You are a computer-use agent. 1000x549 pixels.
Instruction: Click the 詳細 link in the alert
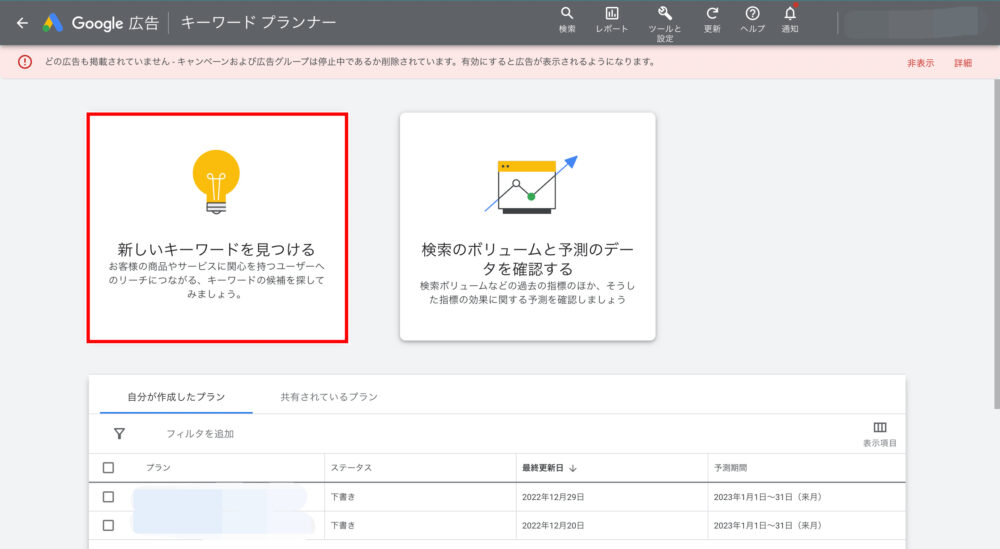[x=963, y=62]
